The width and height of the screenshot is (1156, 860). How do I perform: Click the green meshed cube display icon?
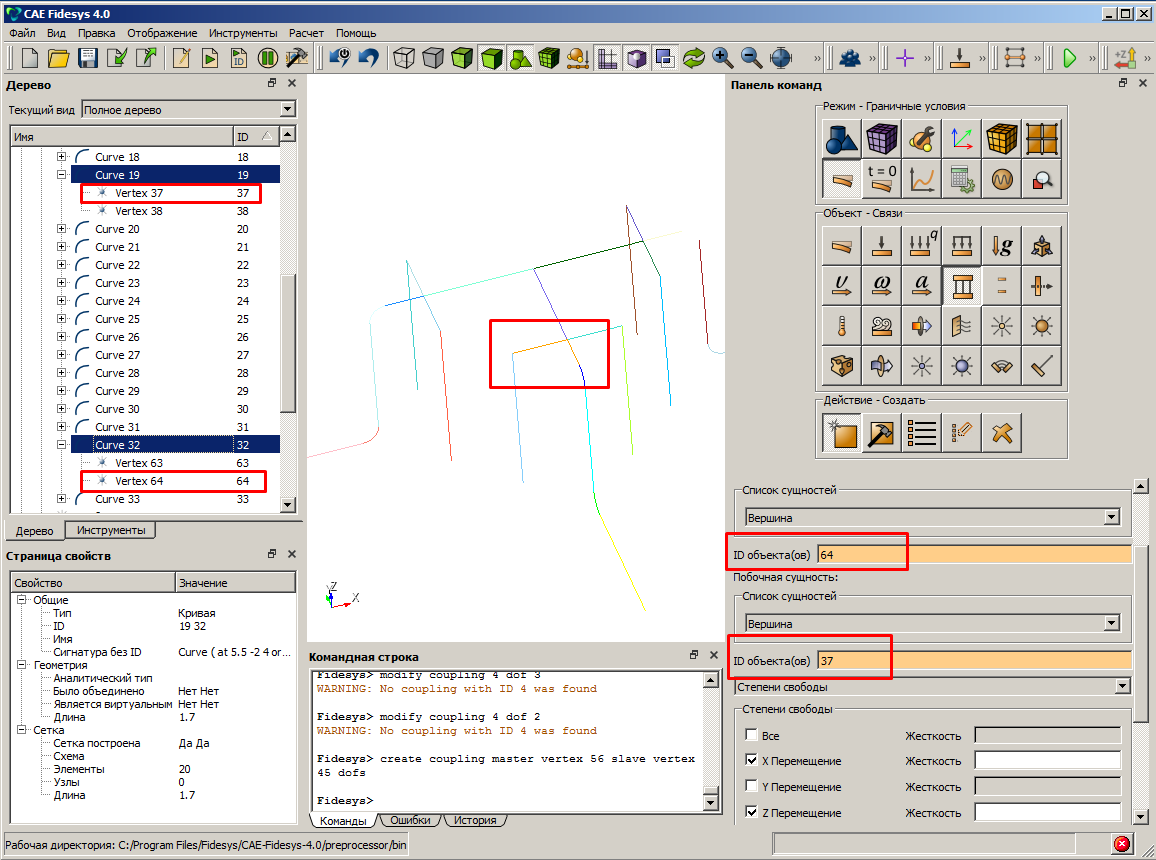(549, 57)
